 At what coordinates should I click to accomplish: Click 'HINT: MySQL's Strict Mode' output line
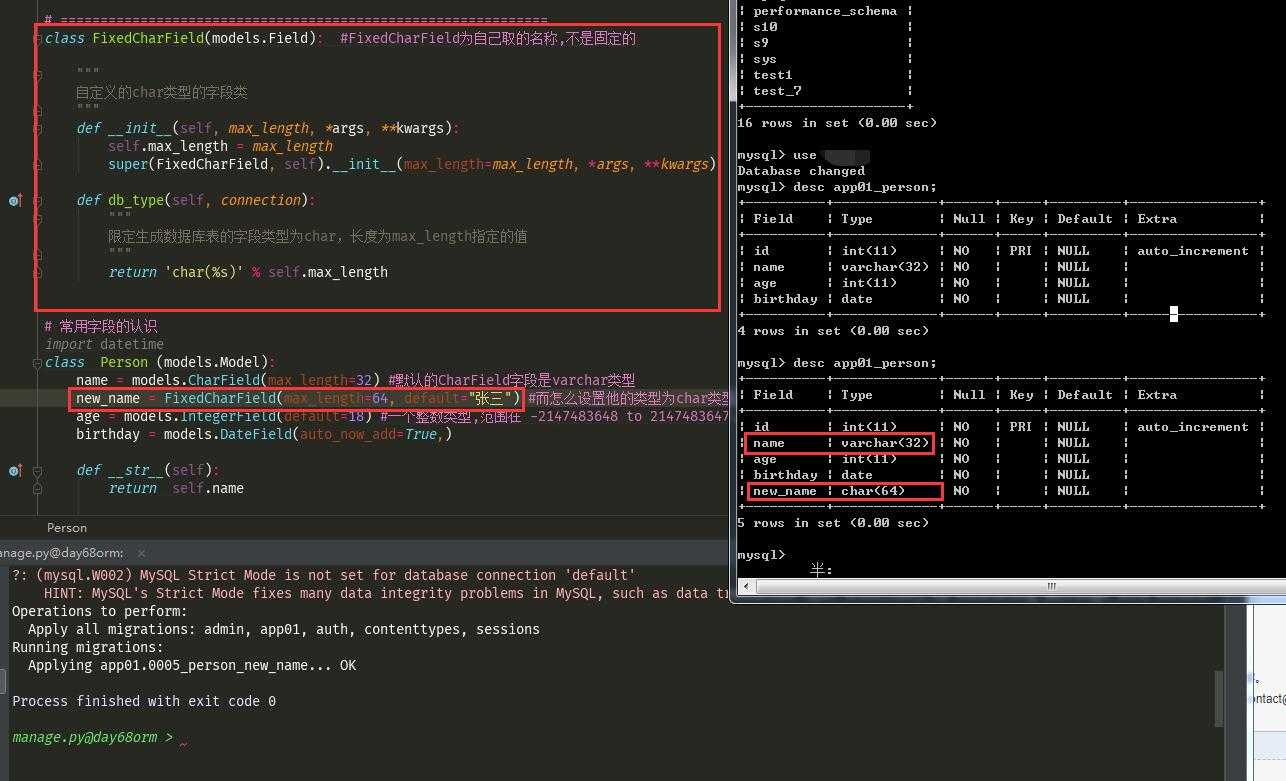point(386,593)
